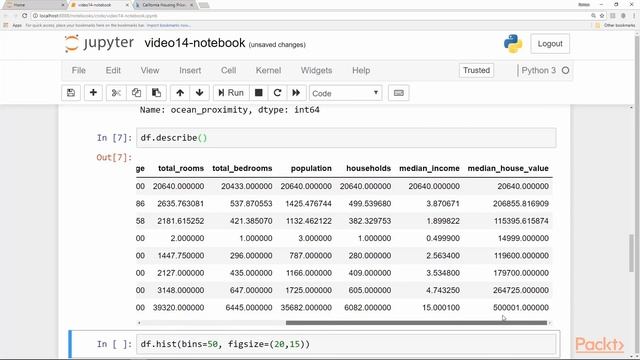Move the selected cell up with the arrow
The height and width of the screenshot is (360, 640).
[180, 93]
